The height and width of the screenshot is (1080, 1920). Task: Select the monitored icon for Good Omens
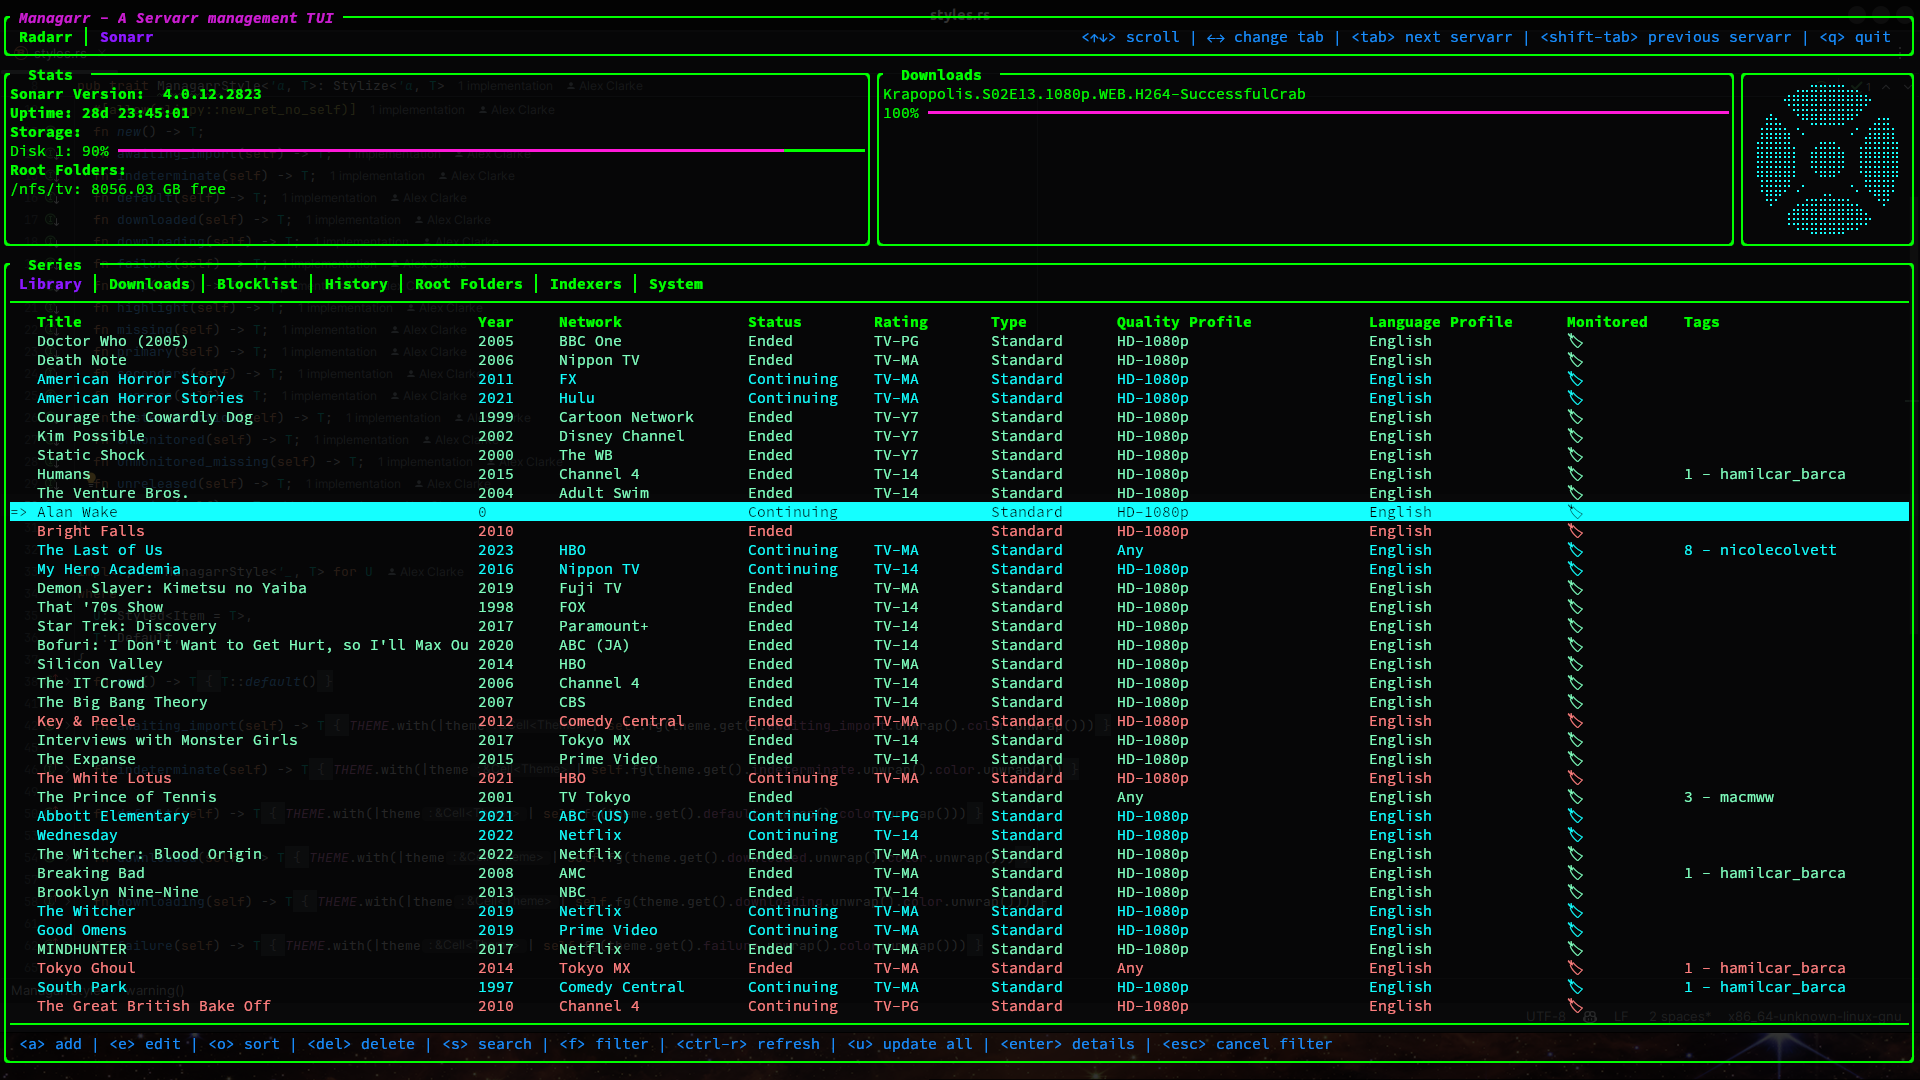coord(1575,930)
